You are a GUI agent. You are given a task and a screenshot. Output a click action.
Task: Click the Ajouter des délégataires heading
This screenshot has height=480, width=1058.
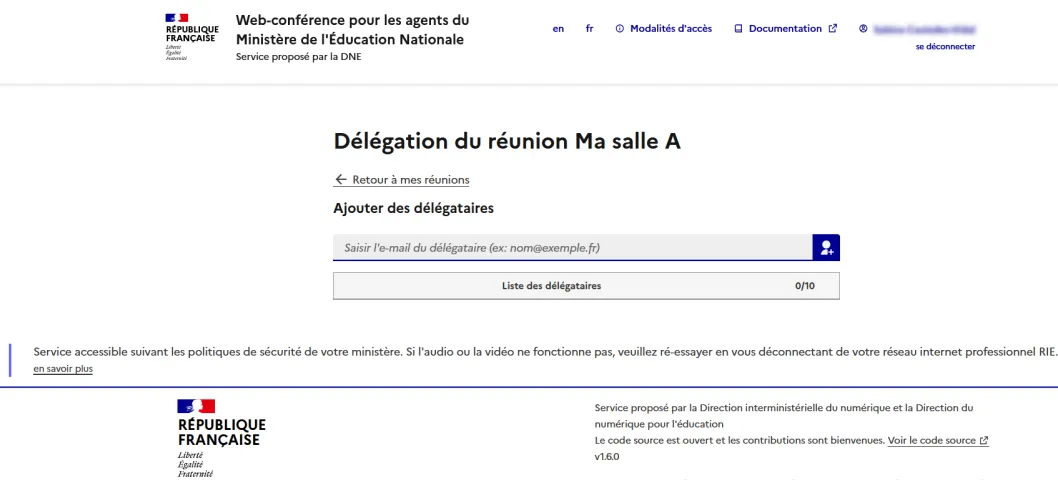(414, 209)
